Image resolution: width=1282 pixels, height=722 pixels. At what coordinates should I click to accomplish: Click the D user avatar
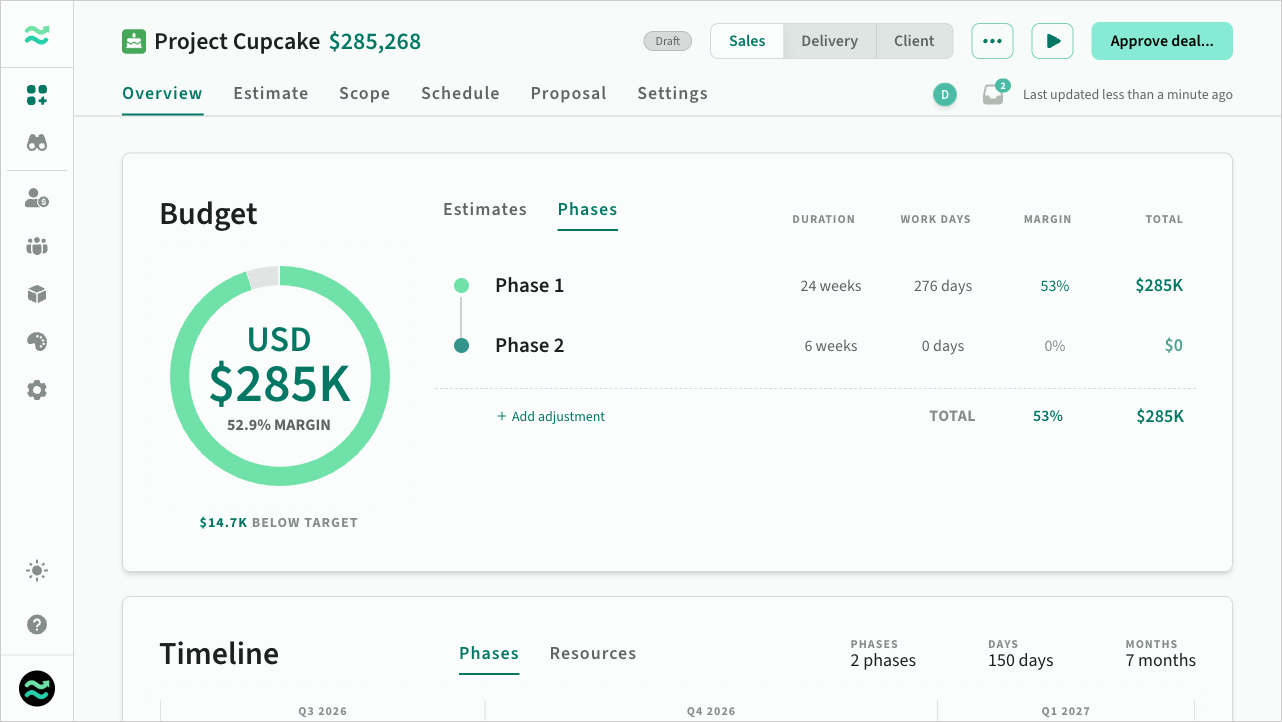[944, 95]
